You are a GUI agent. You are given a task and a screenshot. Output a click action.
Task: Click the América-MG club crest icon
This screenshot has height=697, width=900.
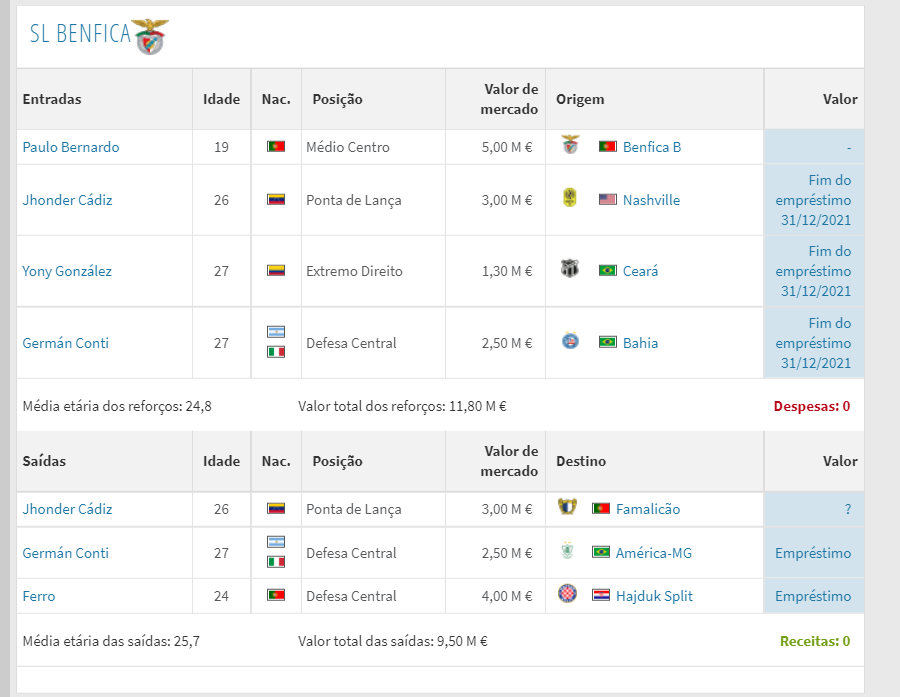coord(568,551)
